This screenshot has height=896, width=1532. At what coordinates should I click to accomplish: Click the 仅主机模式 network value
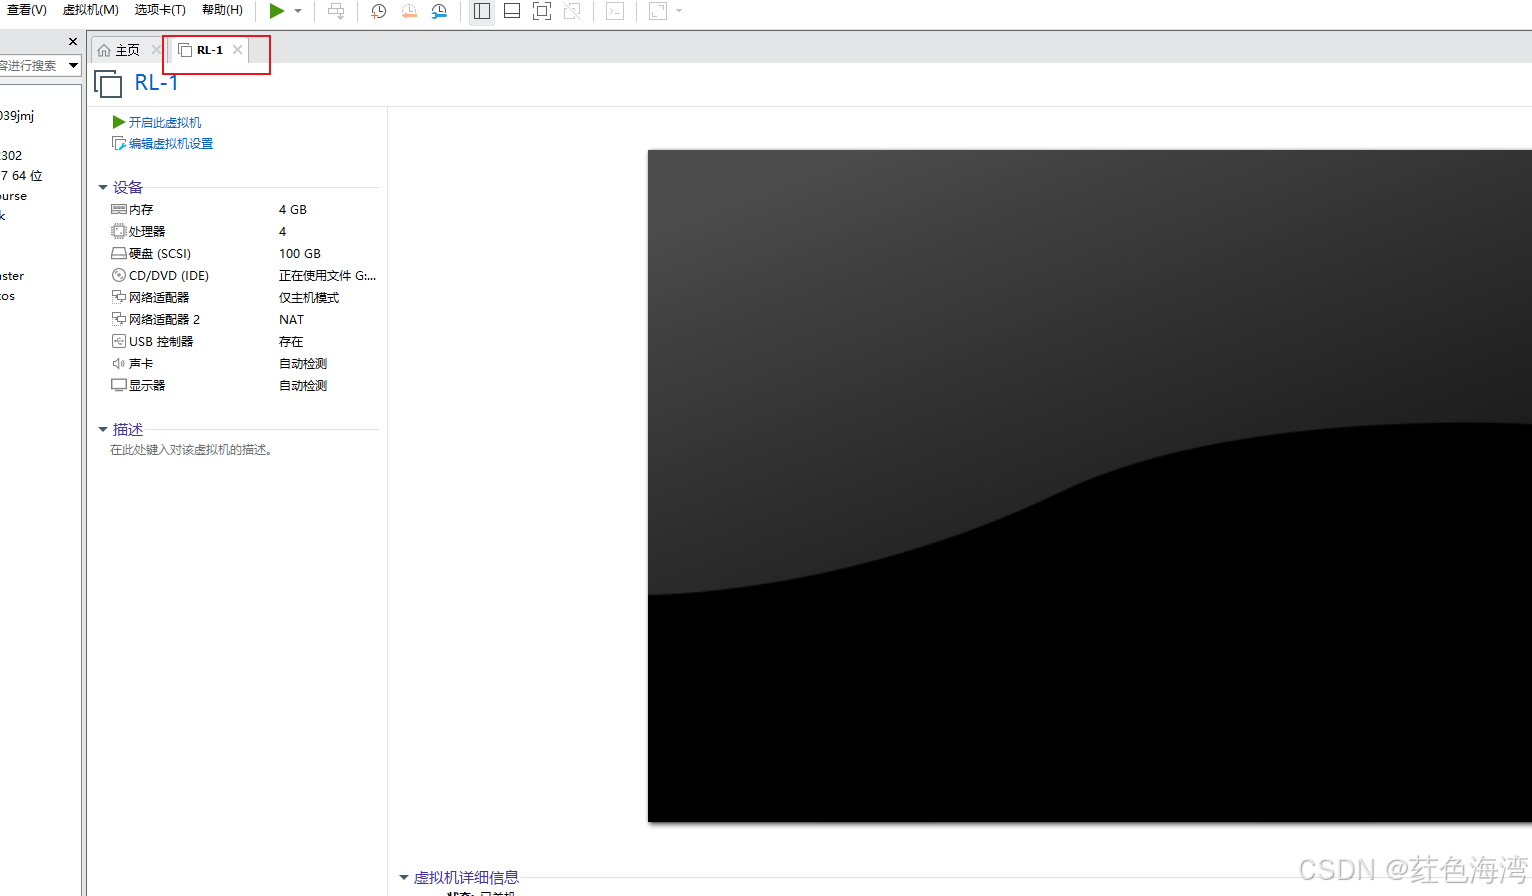pyautogui.click(x=309, y=298)
